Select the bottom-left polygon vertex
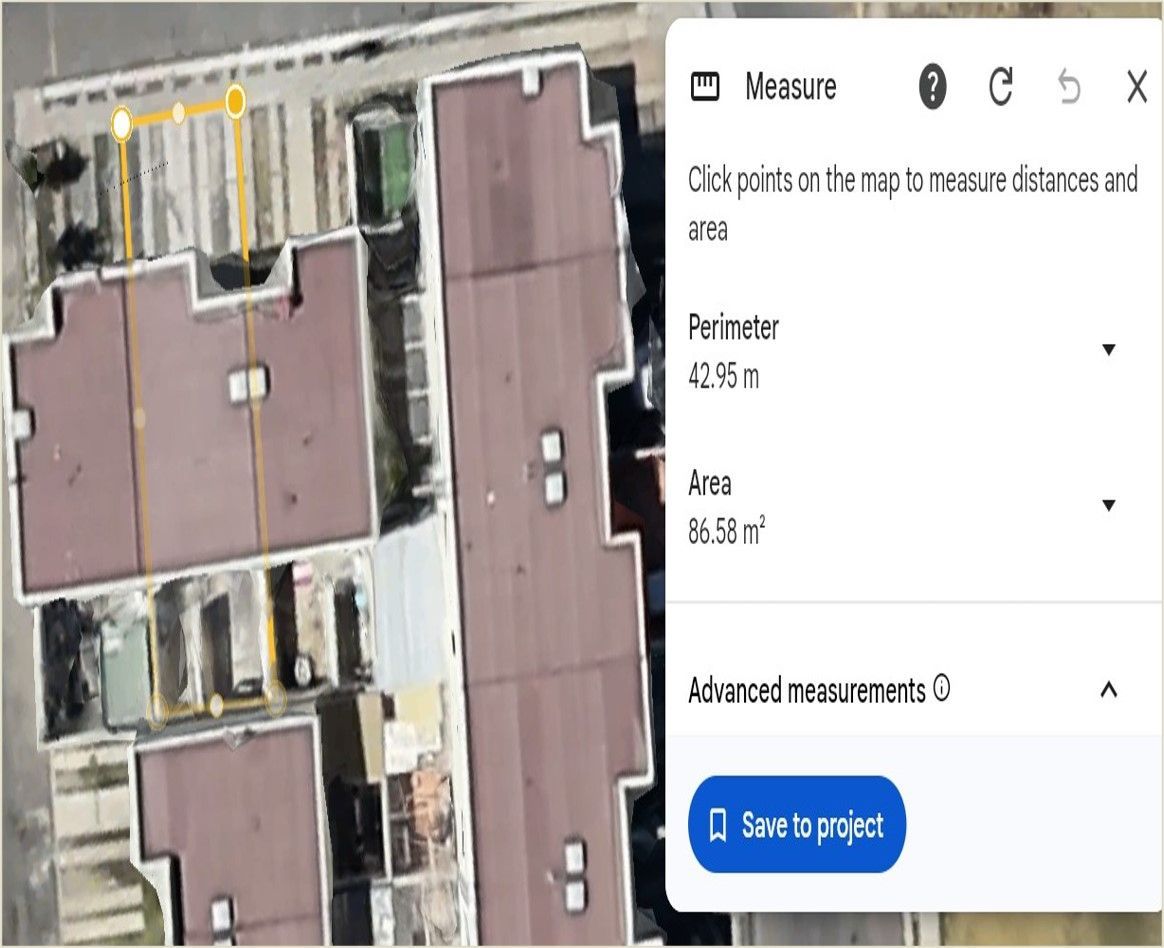 click(x=157, y=709)
